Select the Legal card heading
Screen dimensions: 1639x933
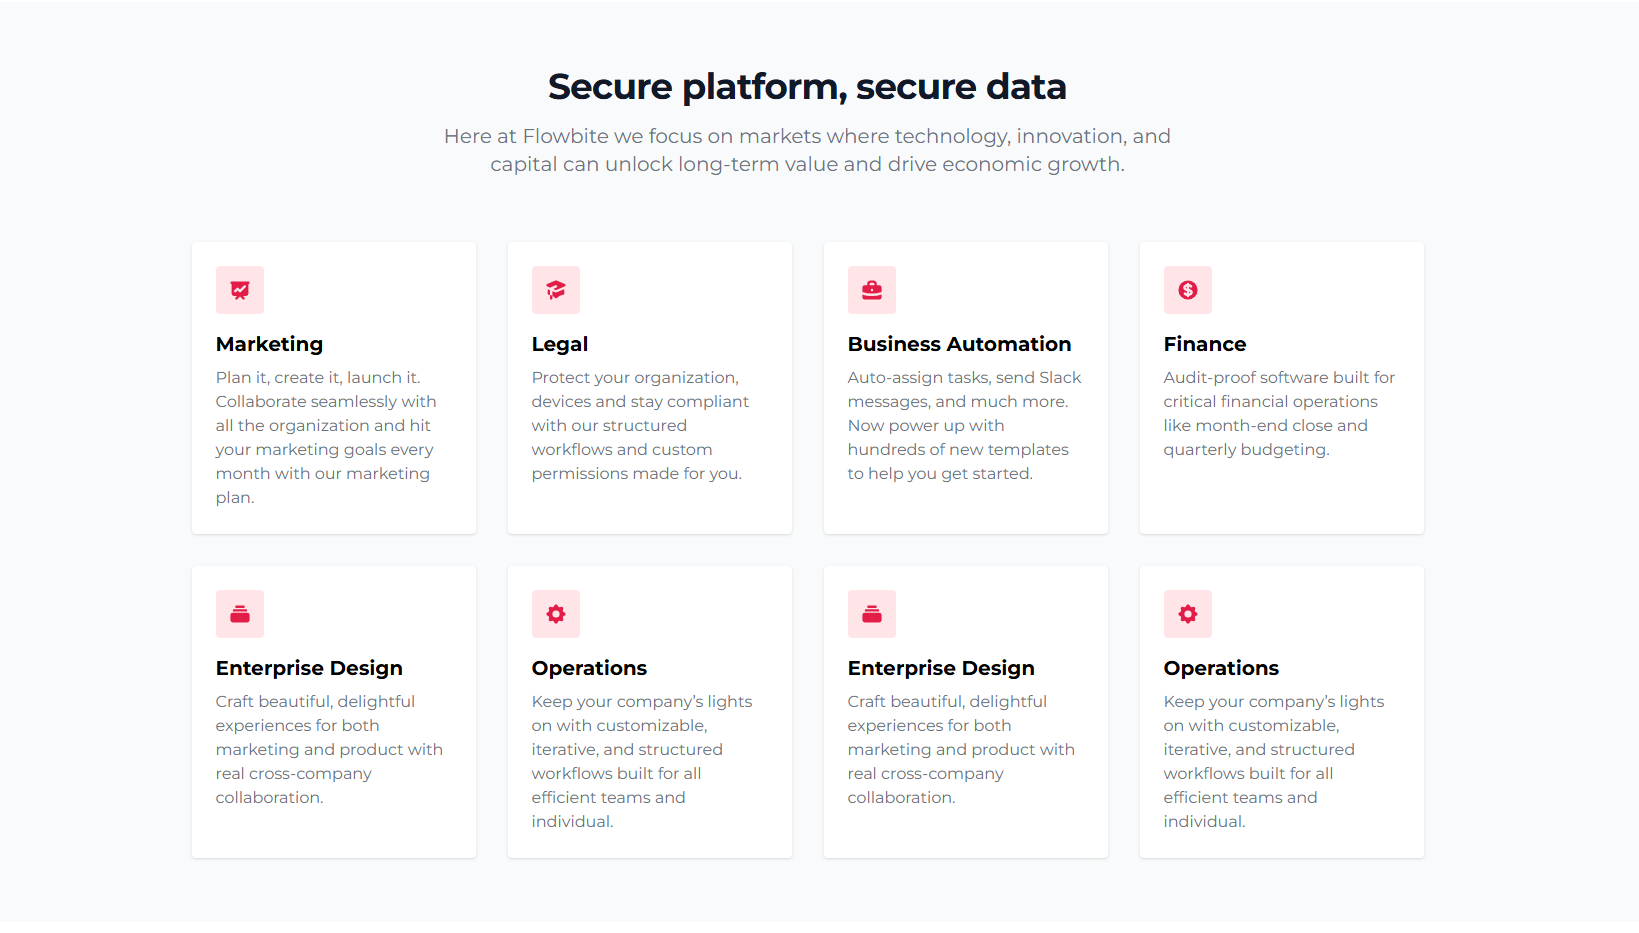point(560,344)
